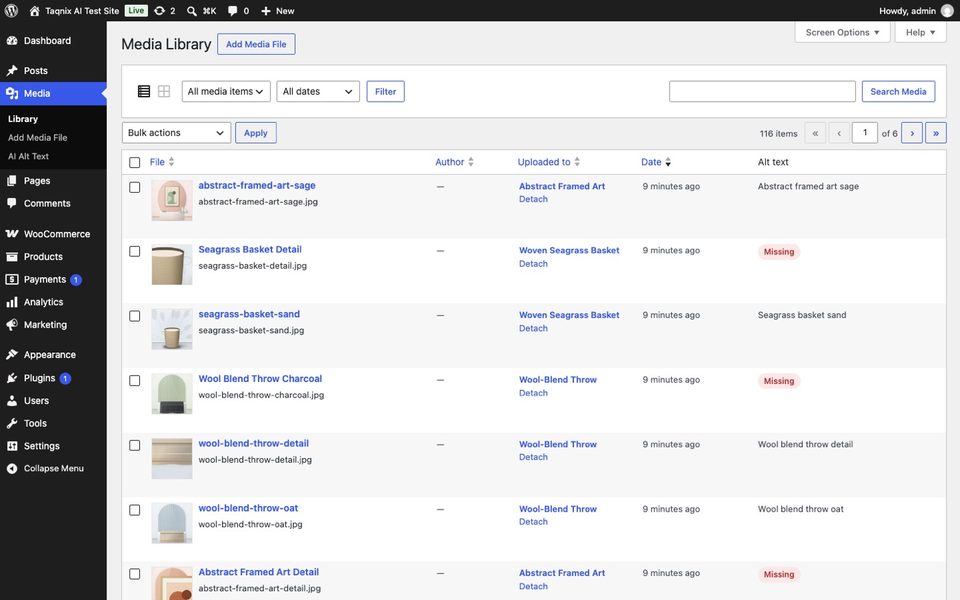Open the WordPress logo menu
Screen dimensions: 960x600
click(x=11, y=10)
